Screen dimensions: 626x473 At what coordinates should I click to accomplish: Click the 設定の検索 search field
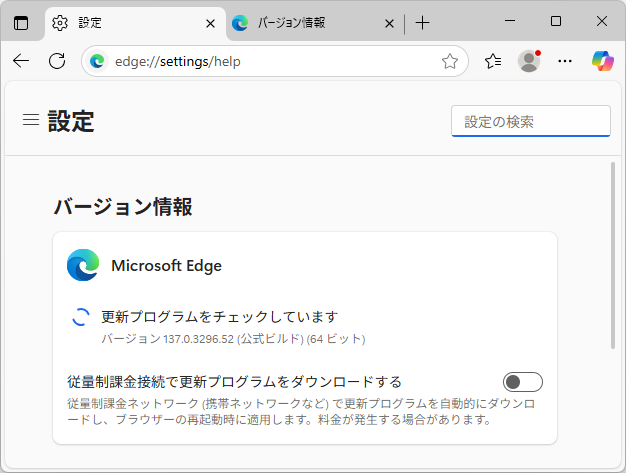coord(531,121)
